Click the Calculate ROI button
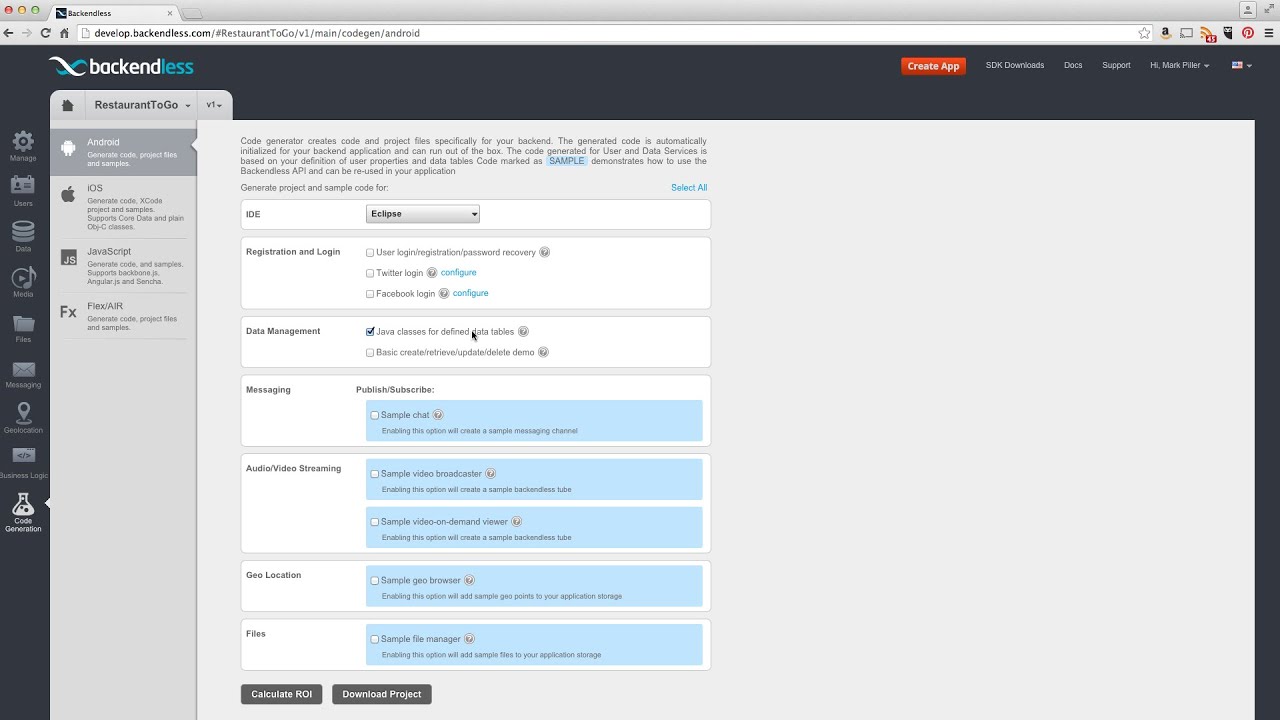This screenshot has width=1280, height=720. tap(281, 694)
